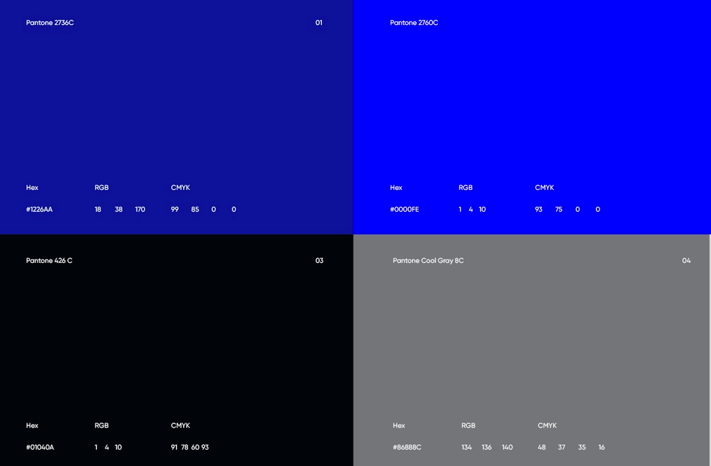
Task: Select RGB value 134 in gray swatch
Action: click(466, 448)
